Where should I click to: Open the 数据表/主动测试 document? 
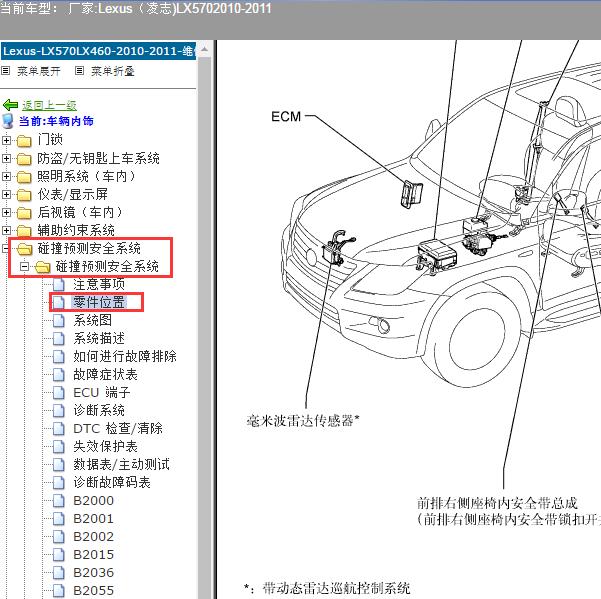coord(122,464)
